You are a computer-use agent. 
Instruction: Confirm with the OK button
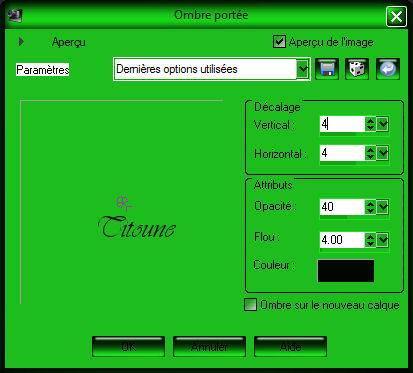[x=129, y=347]
